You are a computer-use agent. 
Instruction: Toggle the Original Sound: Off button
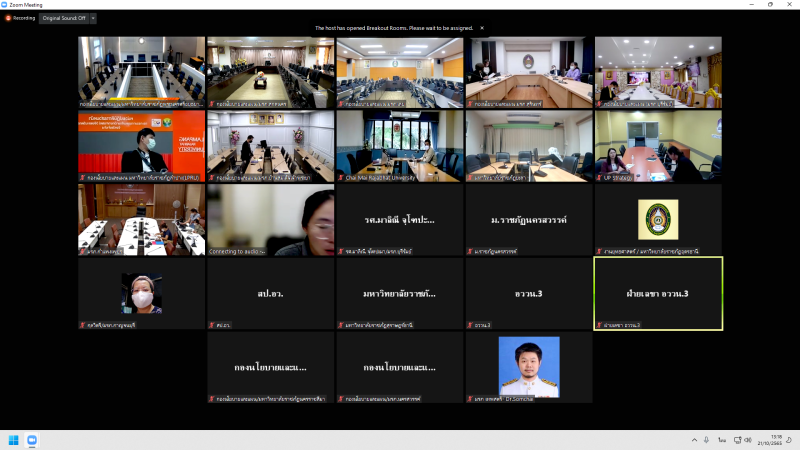click(64, 18)
